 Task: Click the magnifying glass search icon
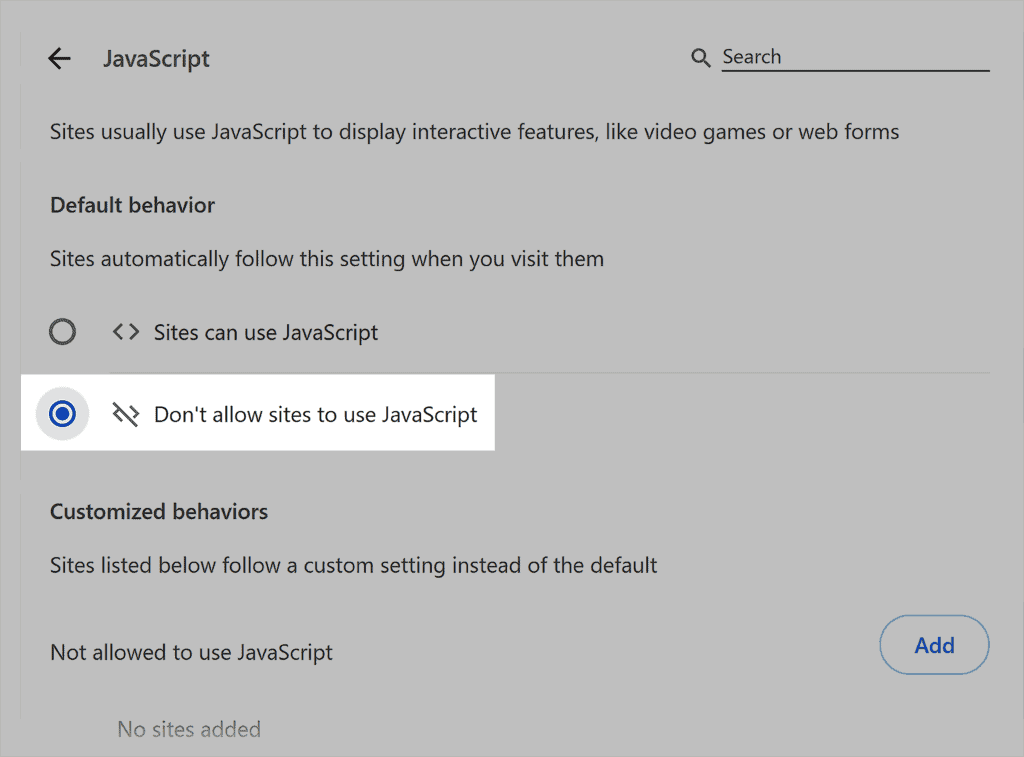point(700,57)
